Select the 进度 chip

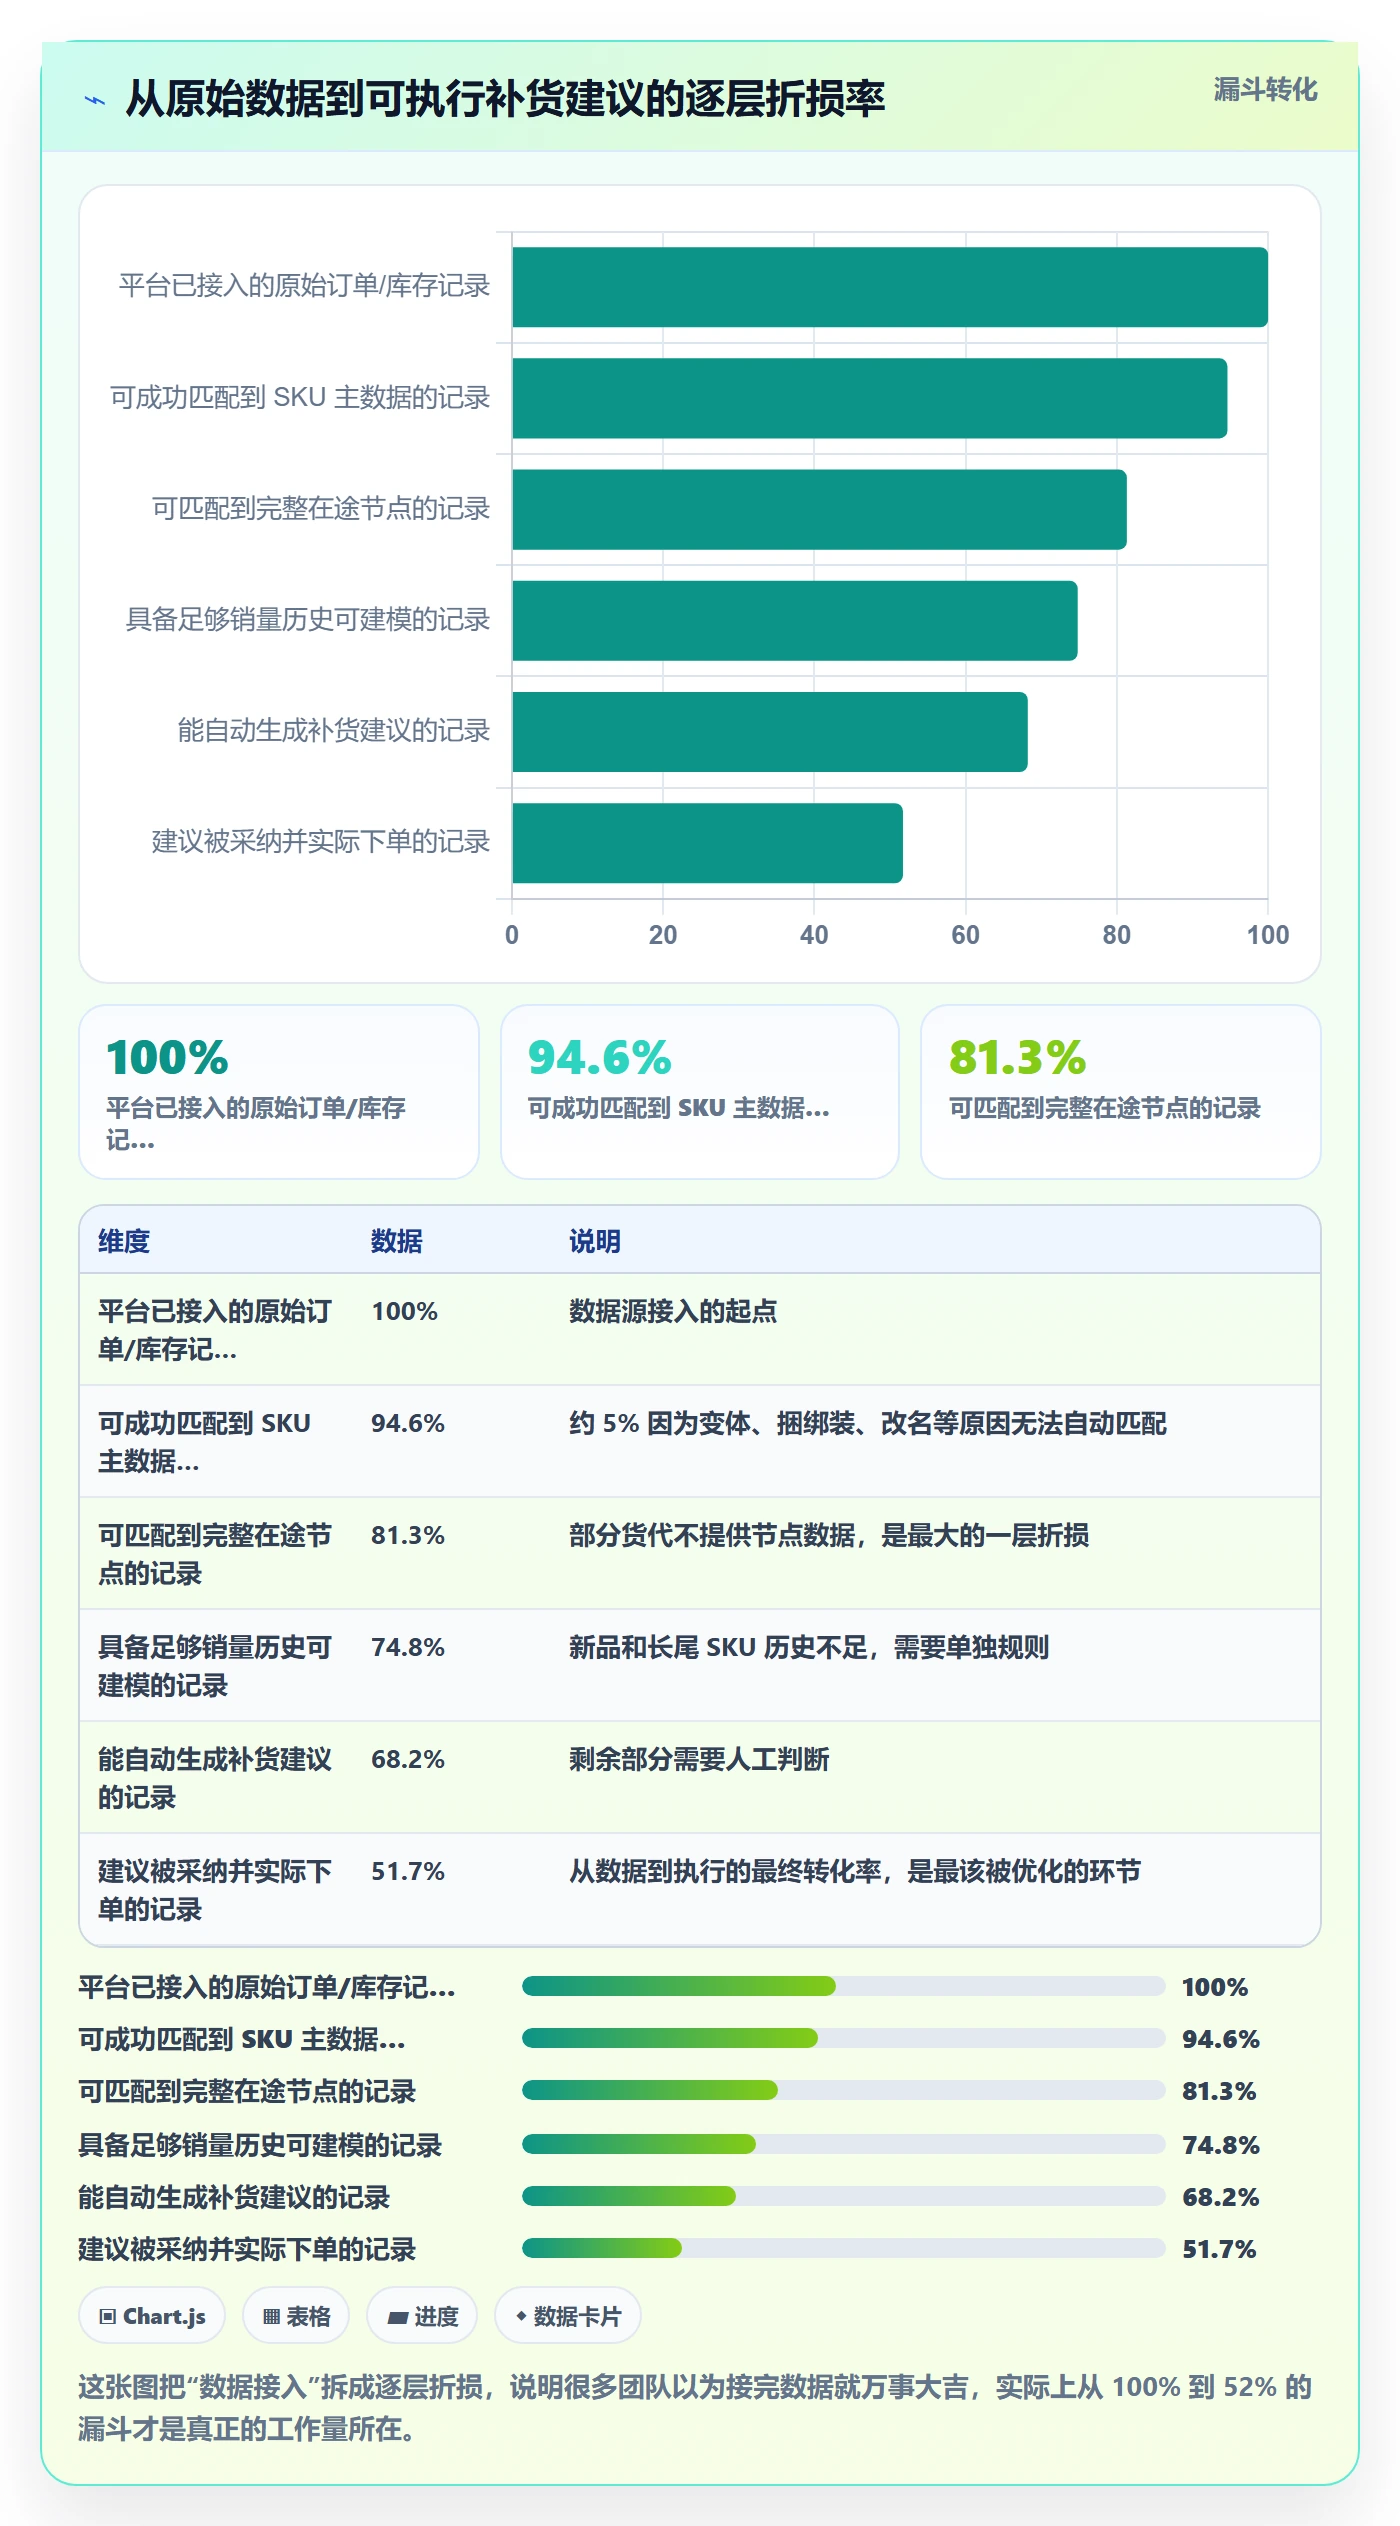pyautogui.click(x=422, y=2315)
